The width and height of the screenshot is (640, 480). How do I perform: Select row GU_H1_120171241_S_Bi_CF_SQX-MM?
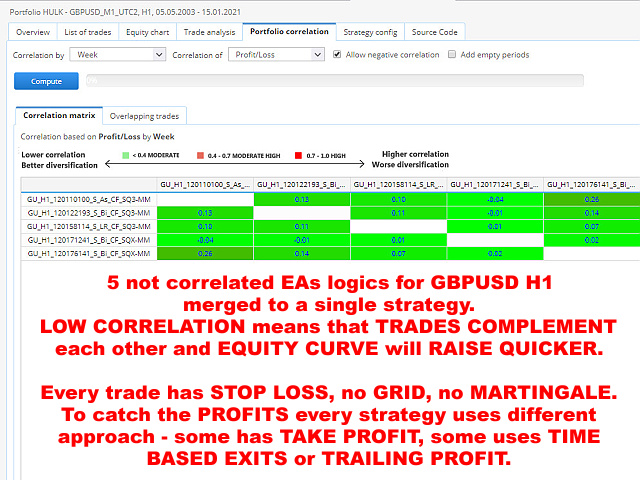pos(89,240)
